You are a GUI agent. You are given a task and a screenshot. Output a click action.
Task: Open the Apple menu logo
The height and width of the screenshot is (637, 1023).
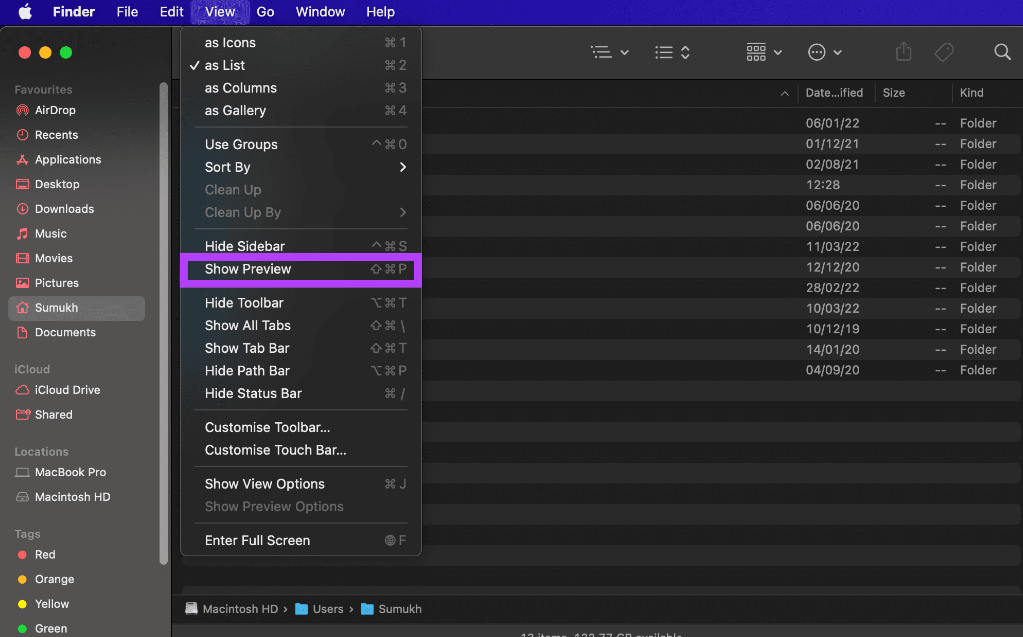coord(25,12)
